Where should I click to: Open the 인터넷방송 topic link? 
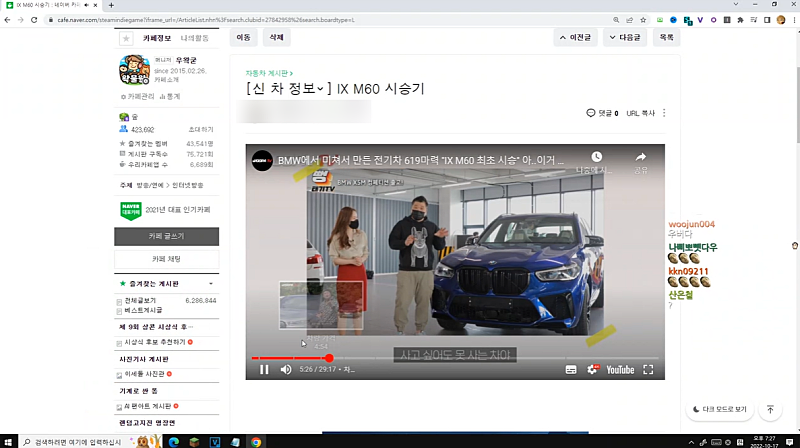pos(187,185)
